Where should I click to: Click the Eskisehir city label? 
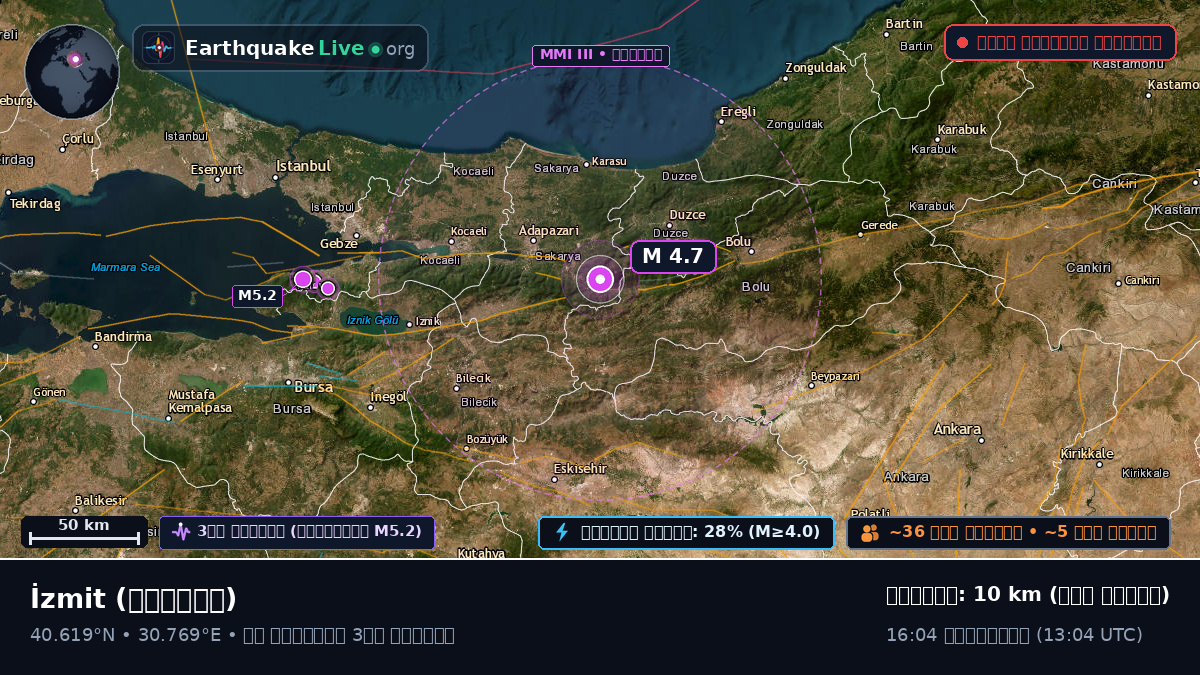(x=580, y=468)
